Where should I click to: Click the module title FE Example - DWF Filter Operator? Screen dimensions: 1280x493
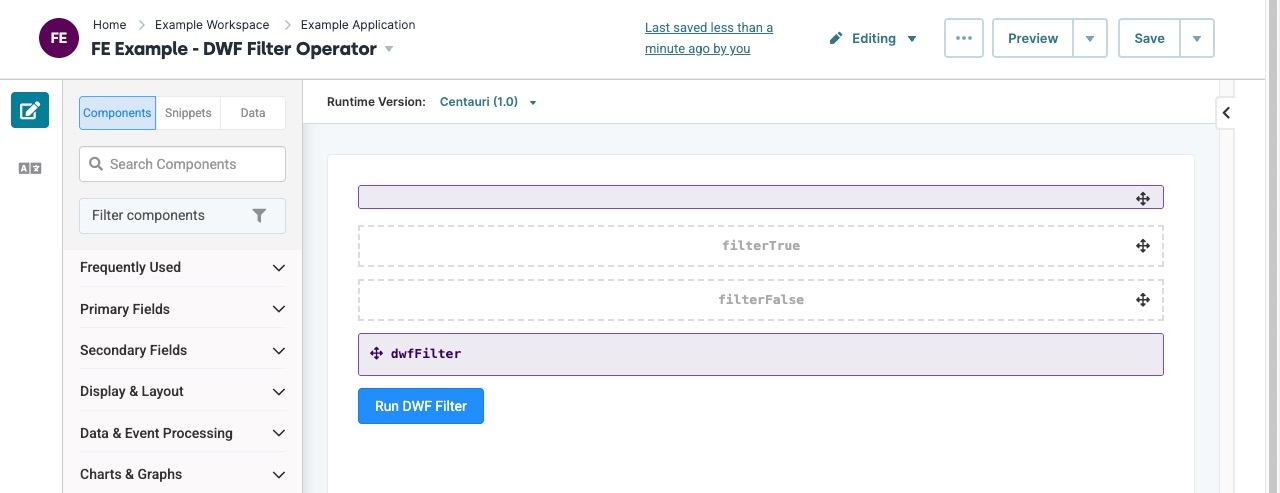tap(234, 49)
